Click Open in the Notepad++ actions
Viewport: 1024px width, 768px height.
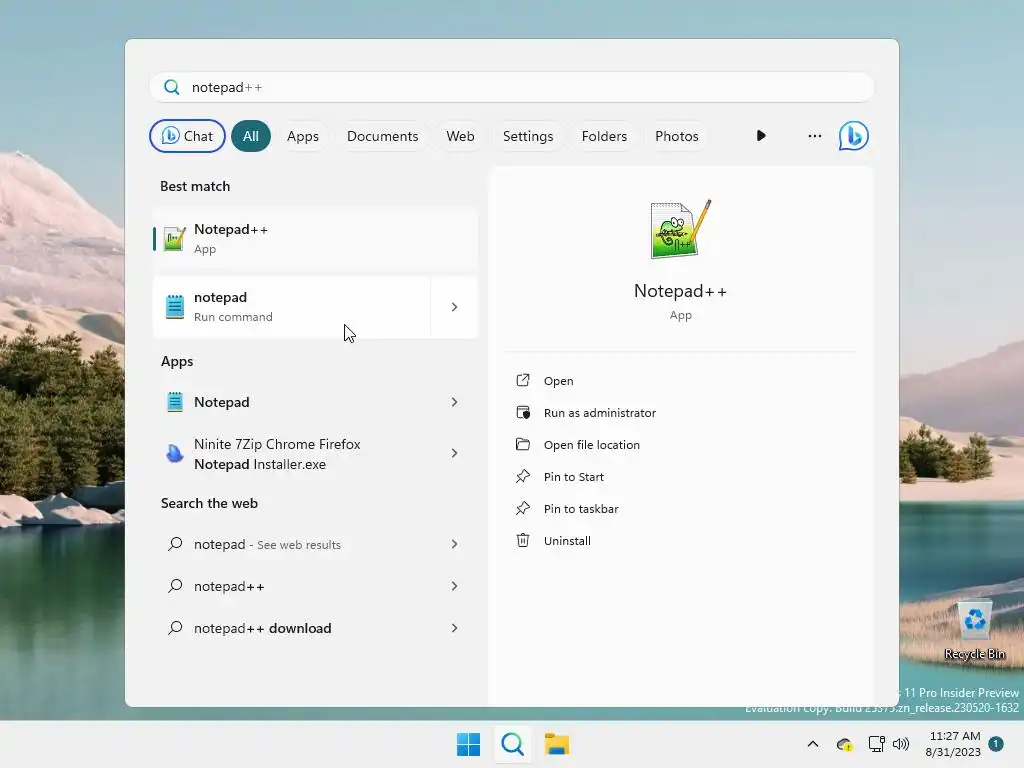[x=558, y=381]
